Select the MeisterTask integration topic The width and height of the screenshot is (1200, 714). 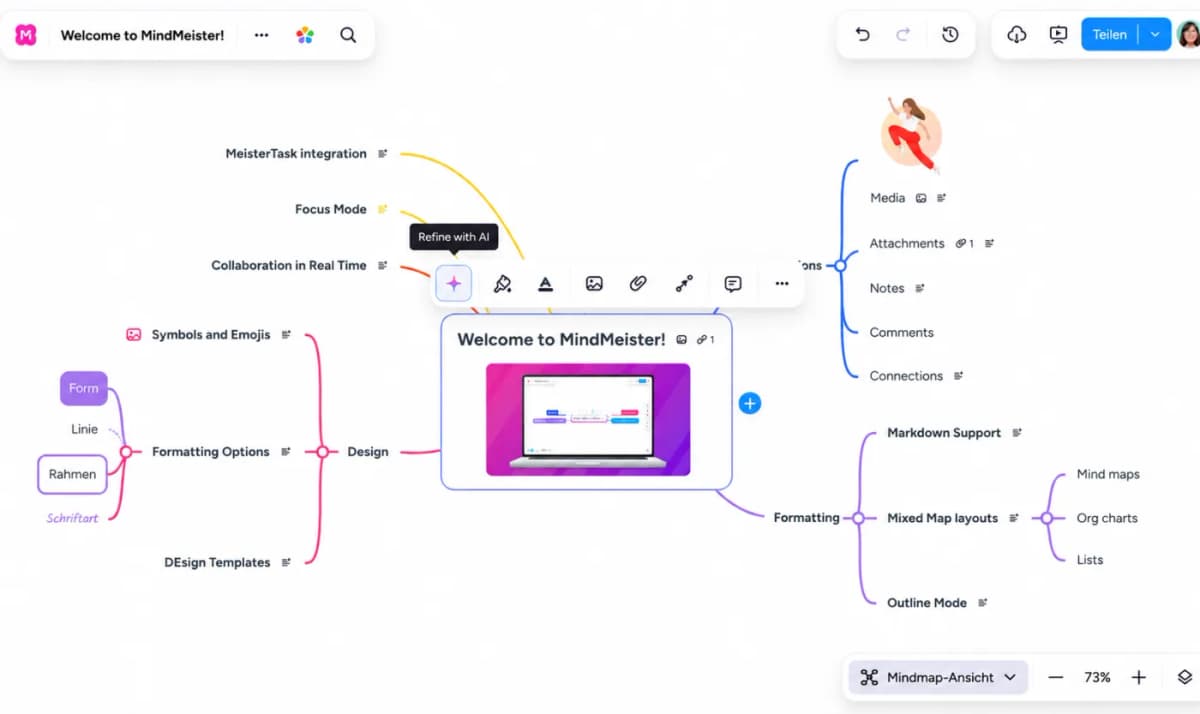coord(296,154)
